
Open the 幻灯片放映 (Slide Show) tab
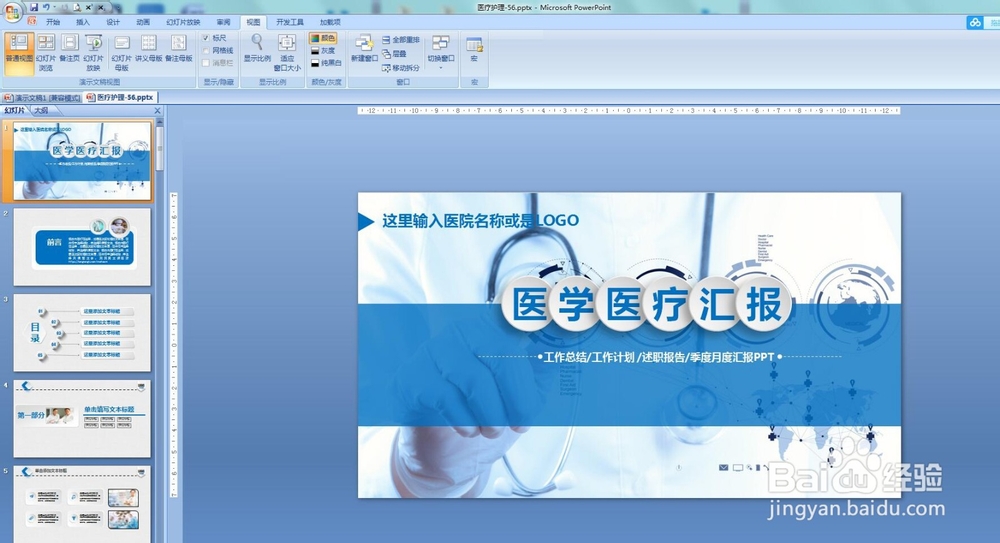(x=183, y=22)
